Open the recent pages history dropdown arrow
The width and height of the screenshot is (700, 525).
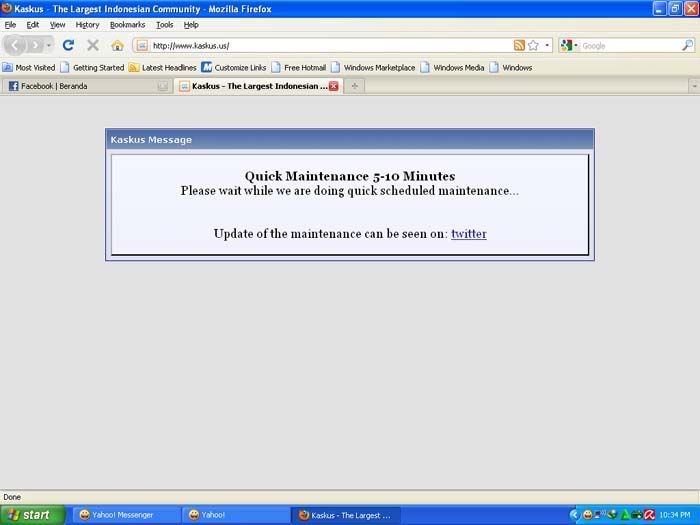(x=49, y=45)
